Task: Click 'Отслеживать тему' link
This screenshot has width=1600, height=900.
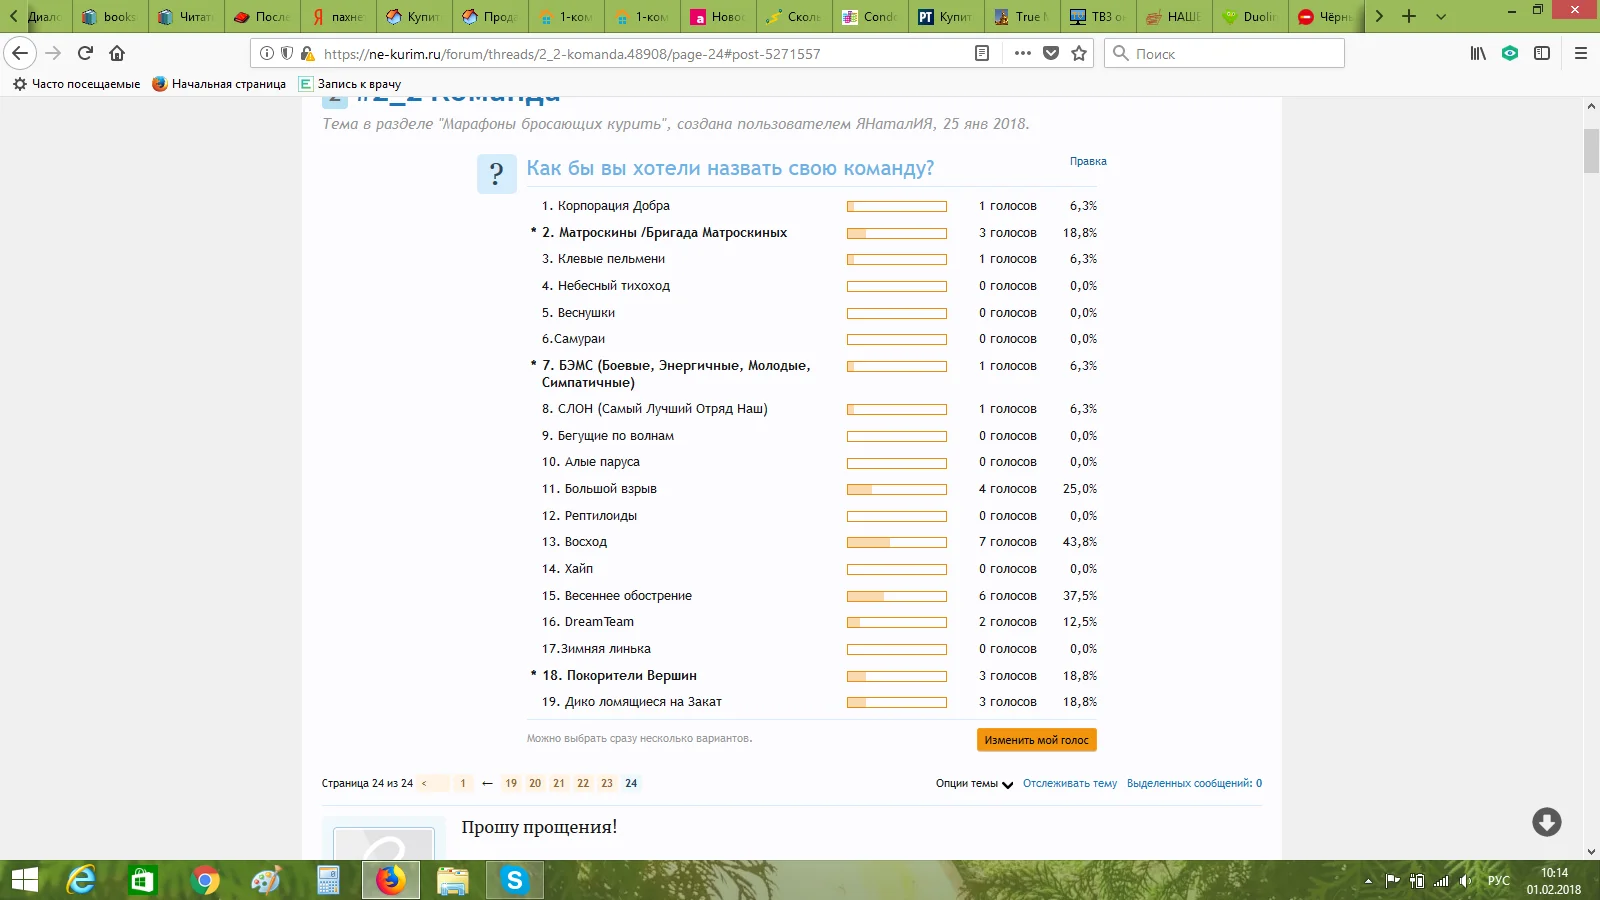Action: 1069,783
